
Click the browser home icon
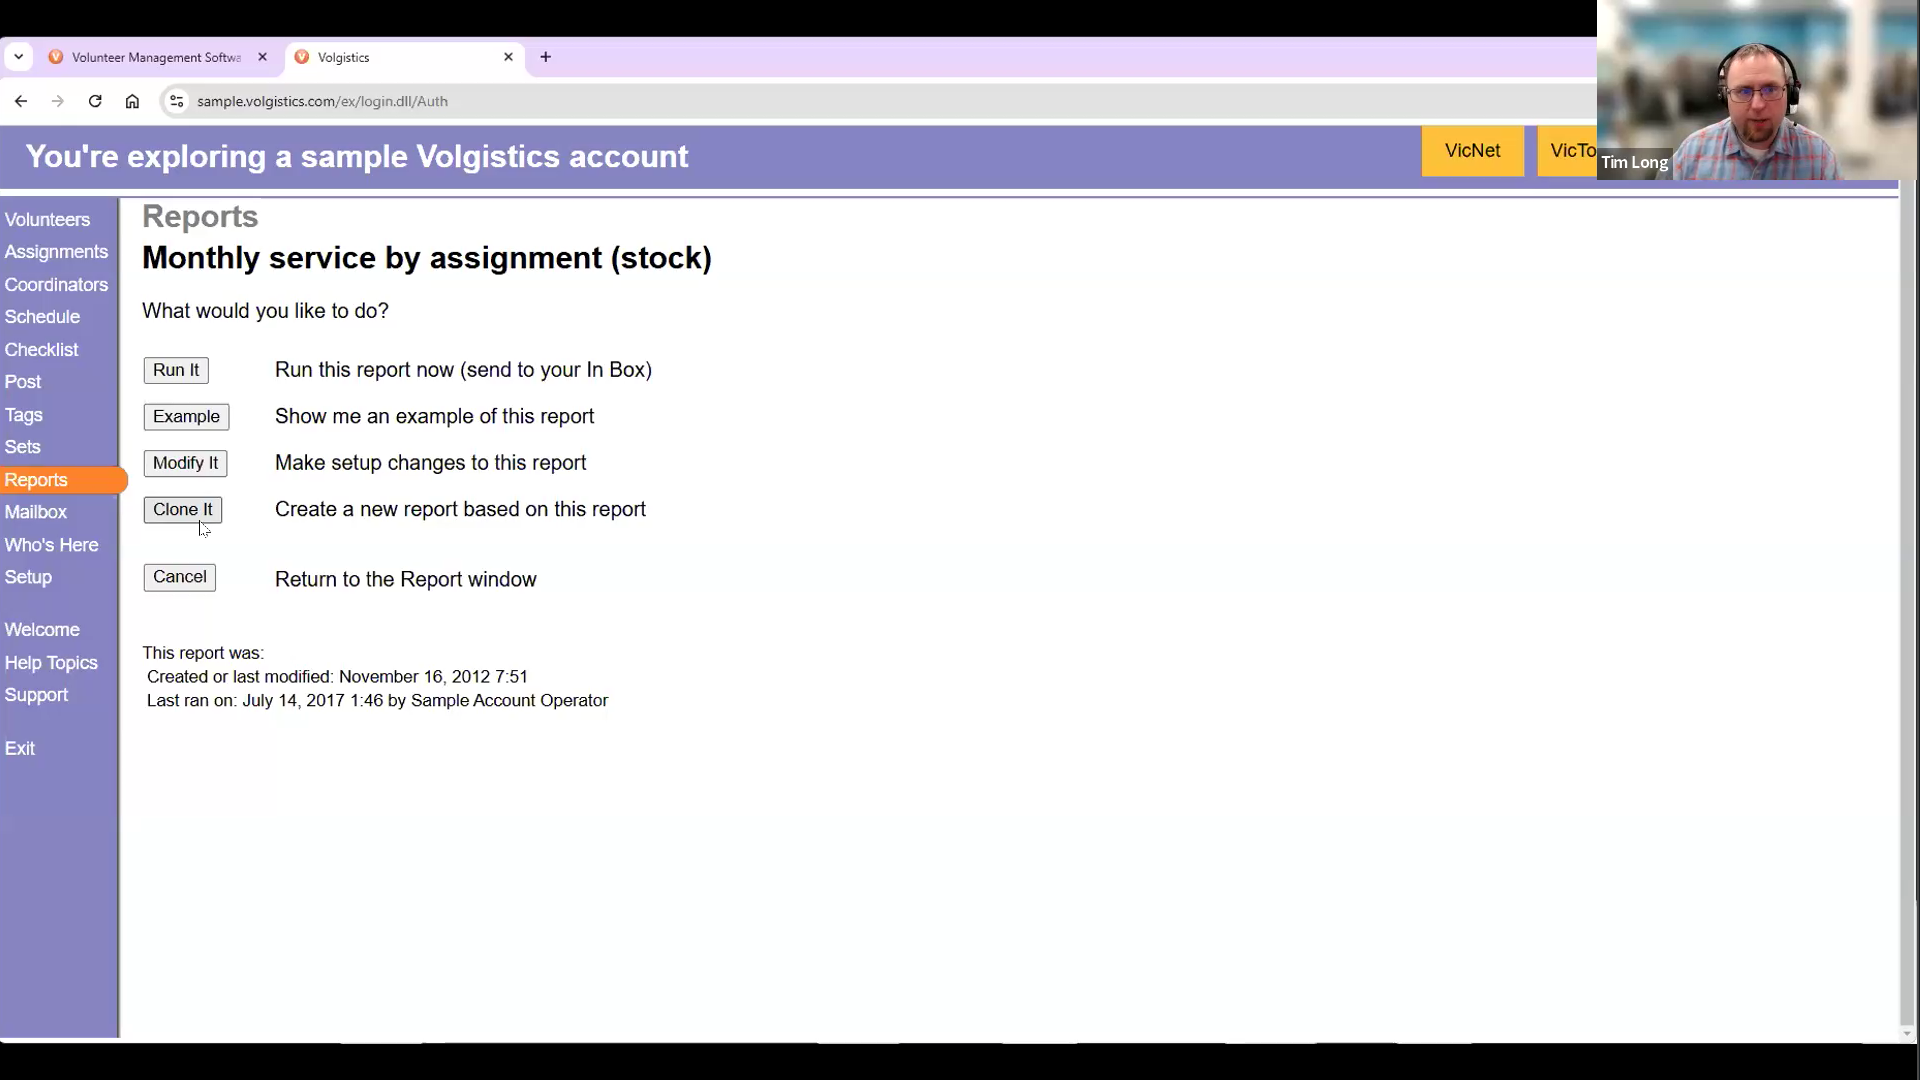coord(132,101)
